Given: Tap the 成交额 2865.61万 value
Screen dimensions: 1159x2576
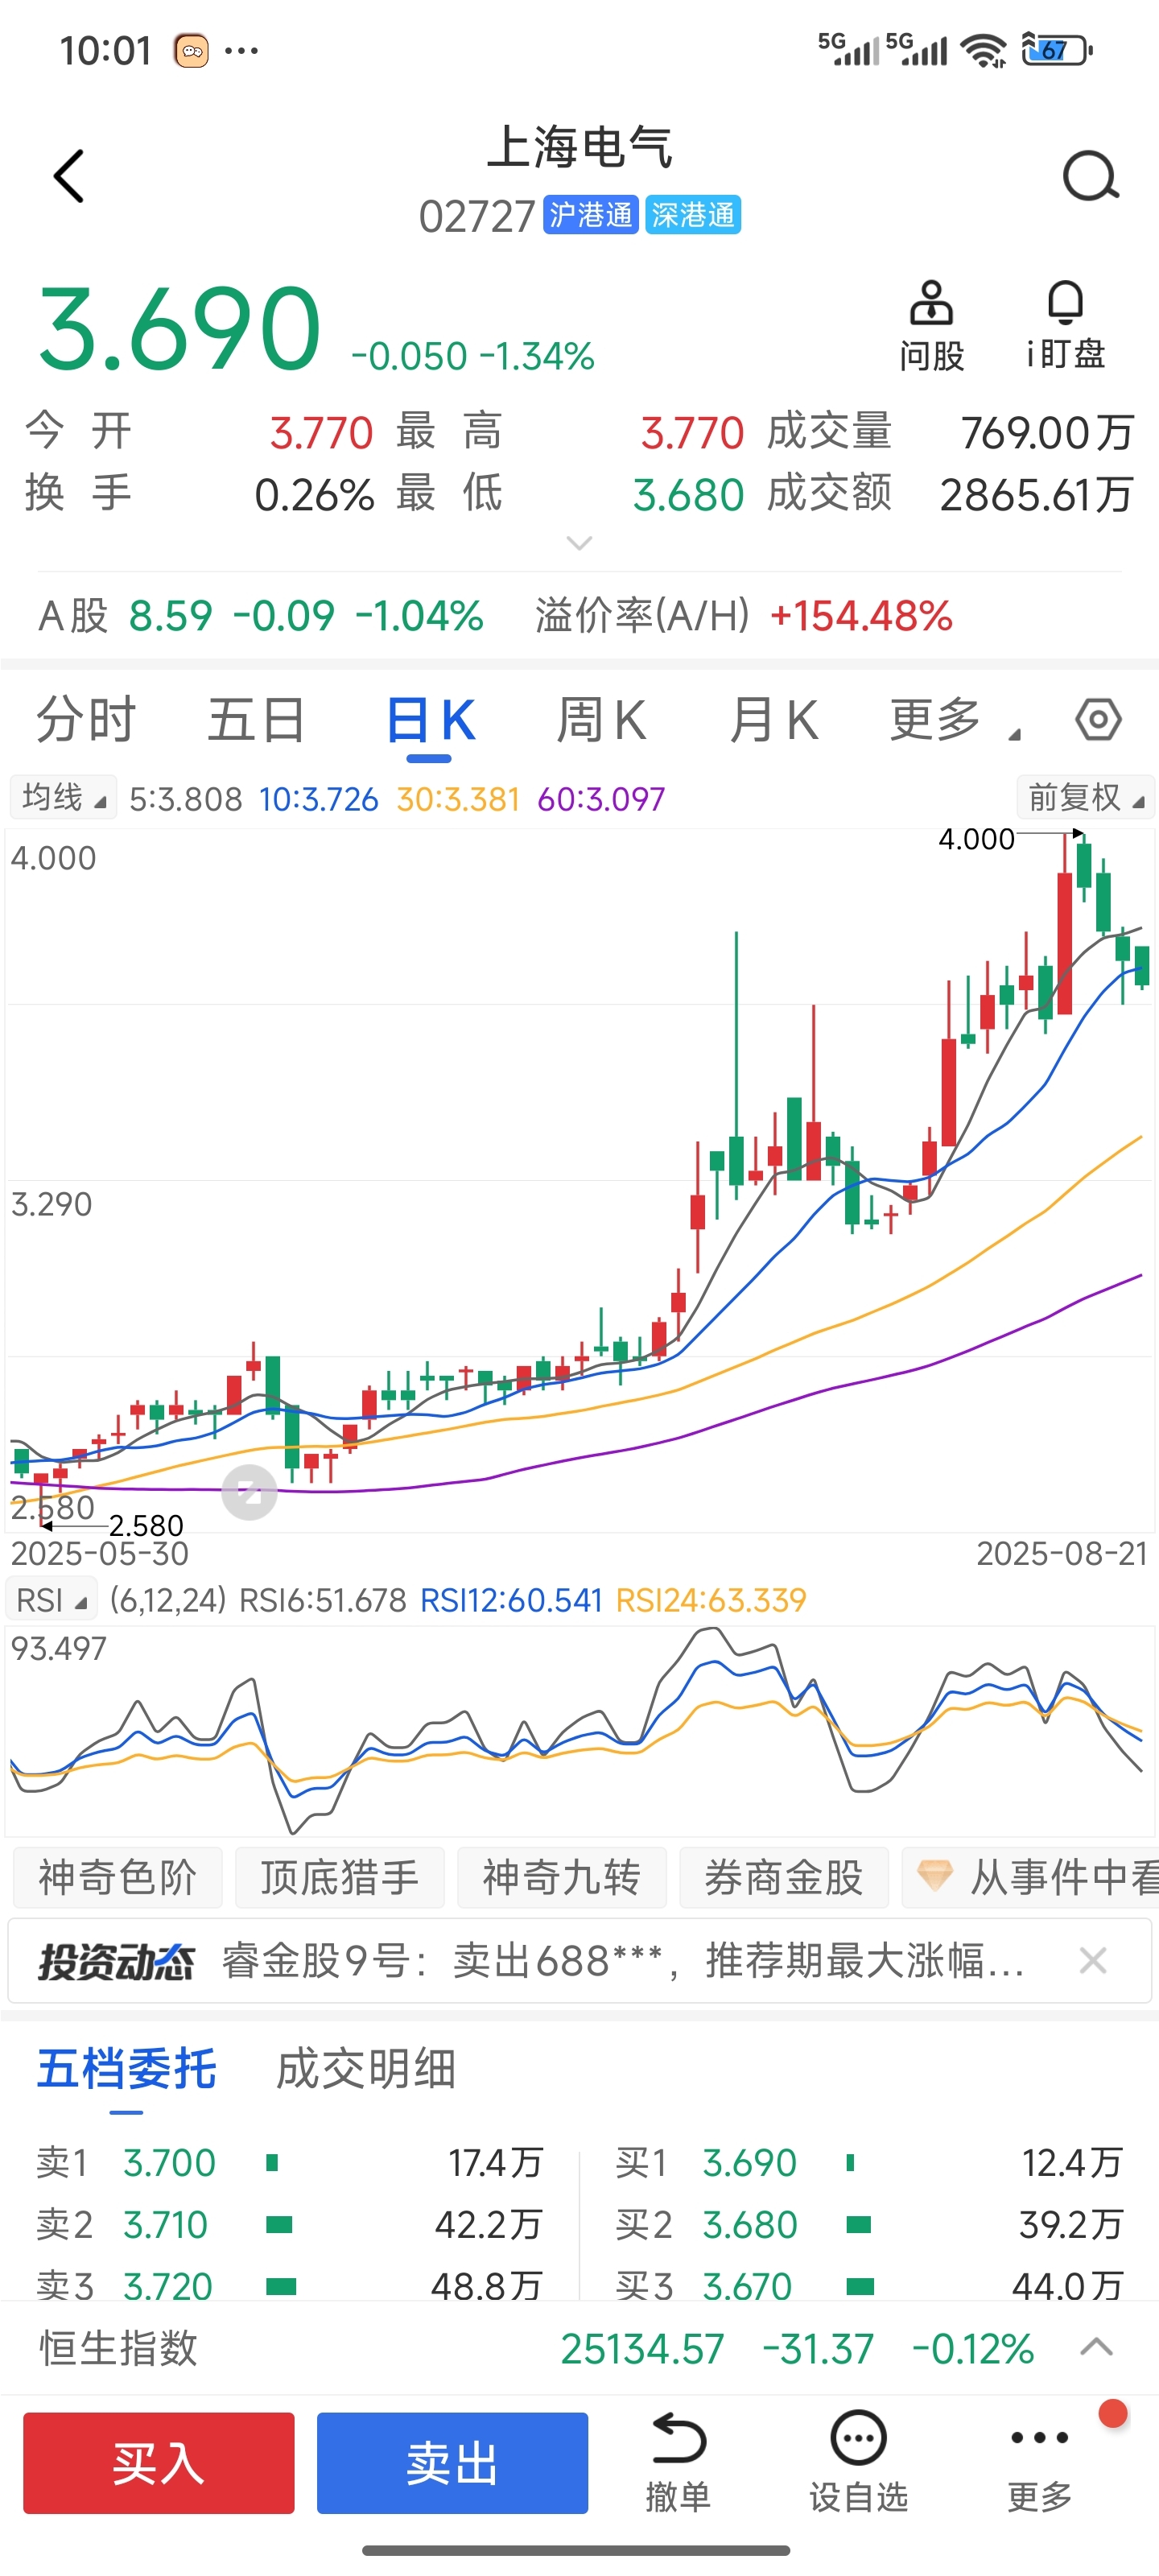Looking at the screenshot, I should pyautogui.click(x=1037, y=495).
